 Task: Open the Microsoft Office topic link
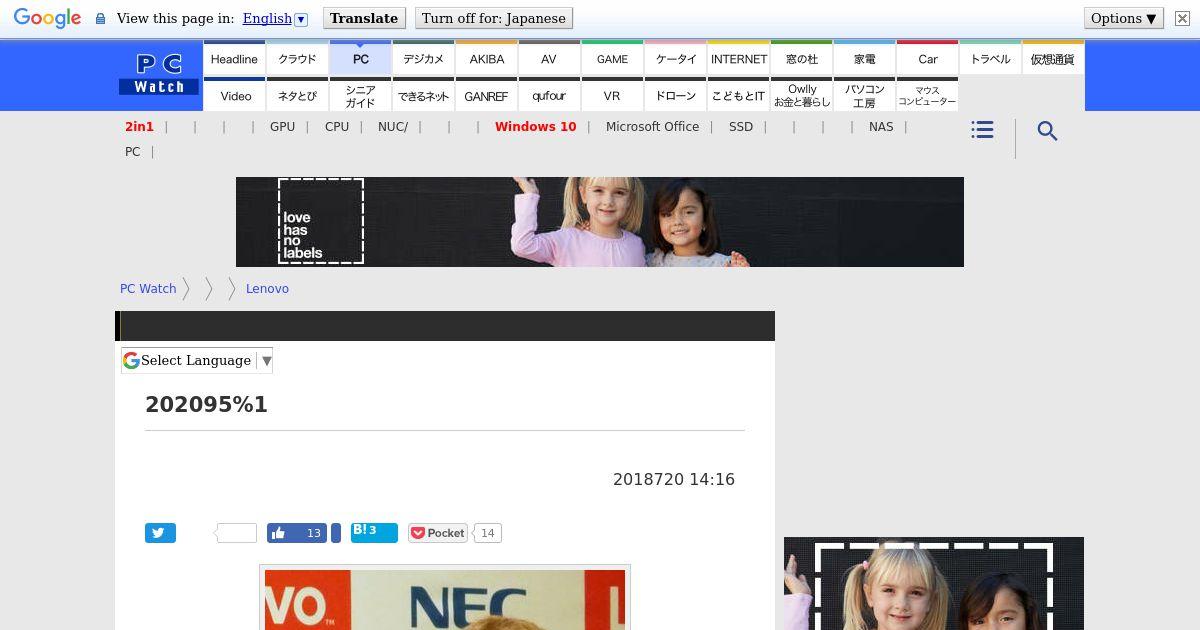pos(652,126)
